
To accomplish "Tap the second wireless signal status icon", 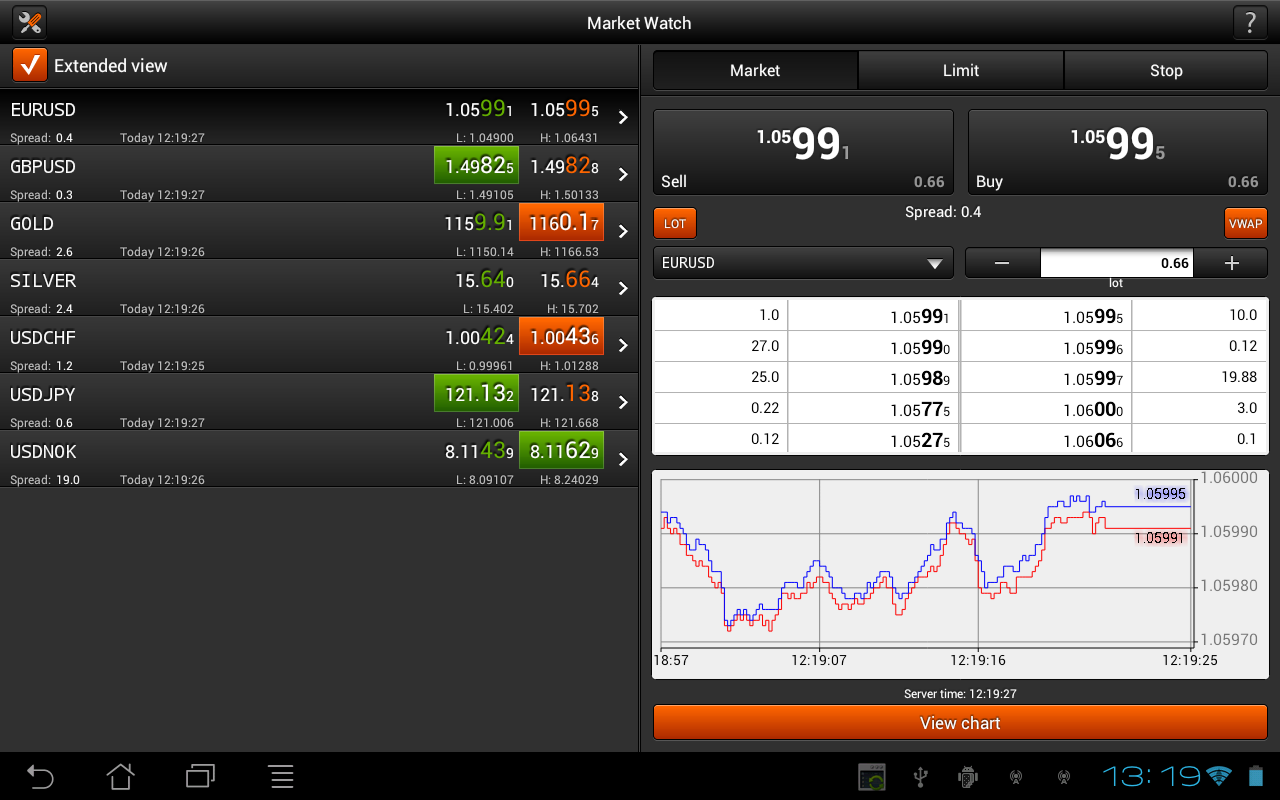I will point(1063,777).
